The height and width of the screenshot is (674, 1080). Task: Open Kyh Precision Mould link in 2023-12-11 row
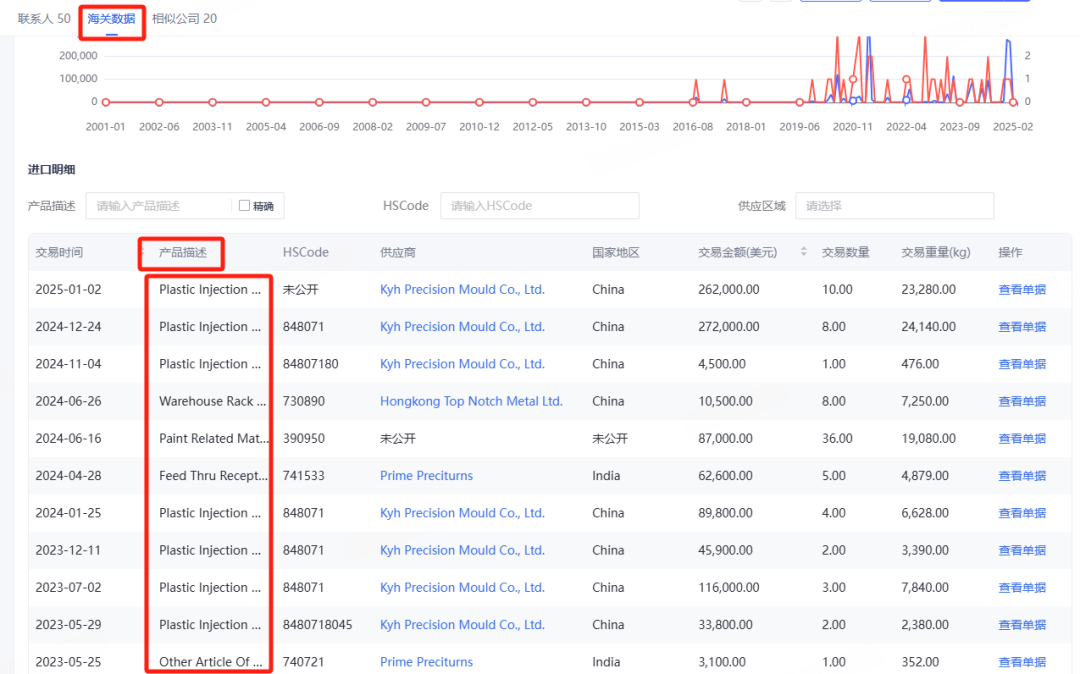pos(462,549)
